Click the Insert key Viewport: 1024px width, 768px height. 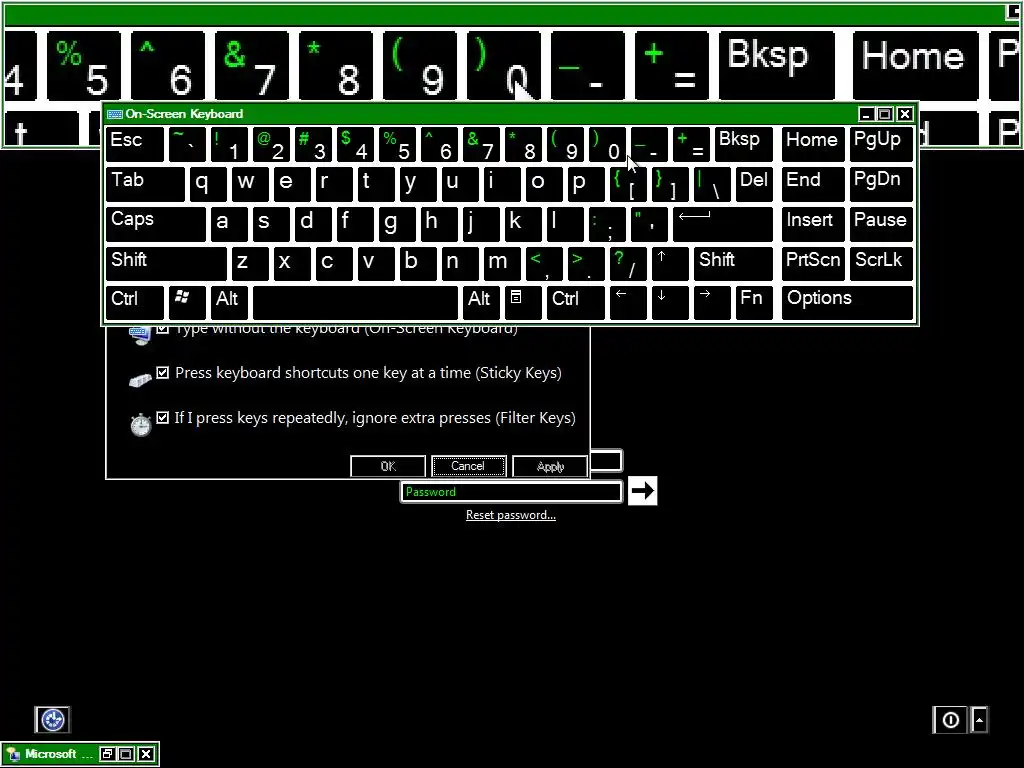(812, 225)
